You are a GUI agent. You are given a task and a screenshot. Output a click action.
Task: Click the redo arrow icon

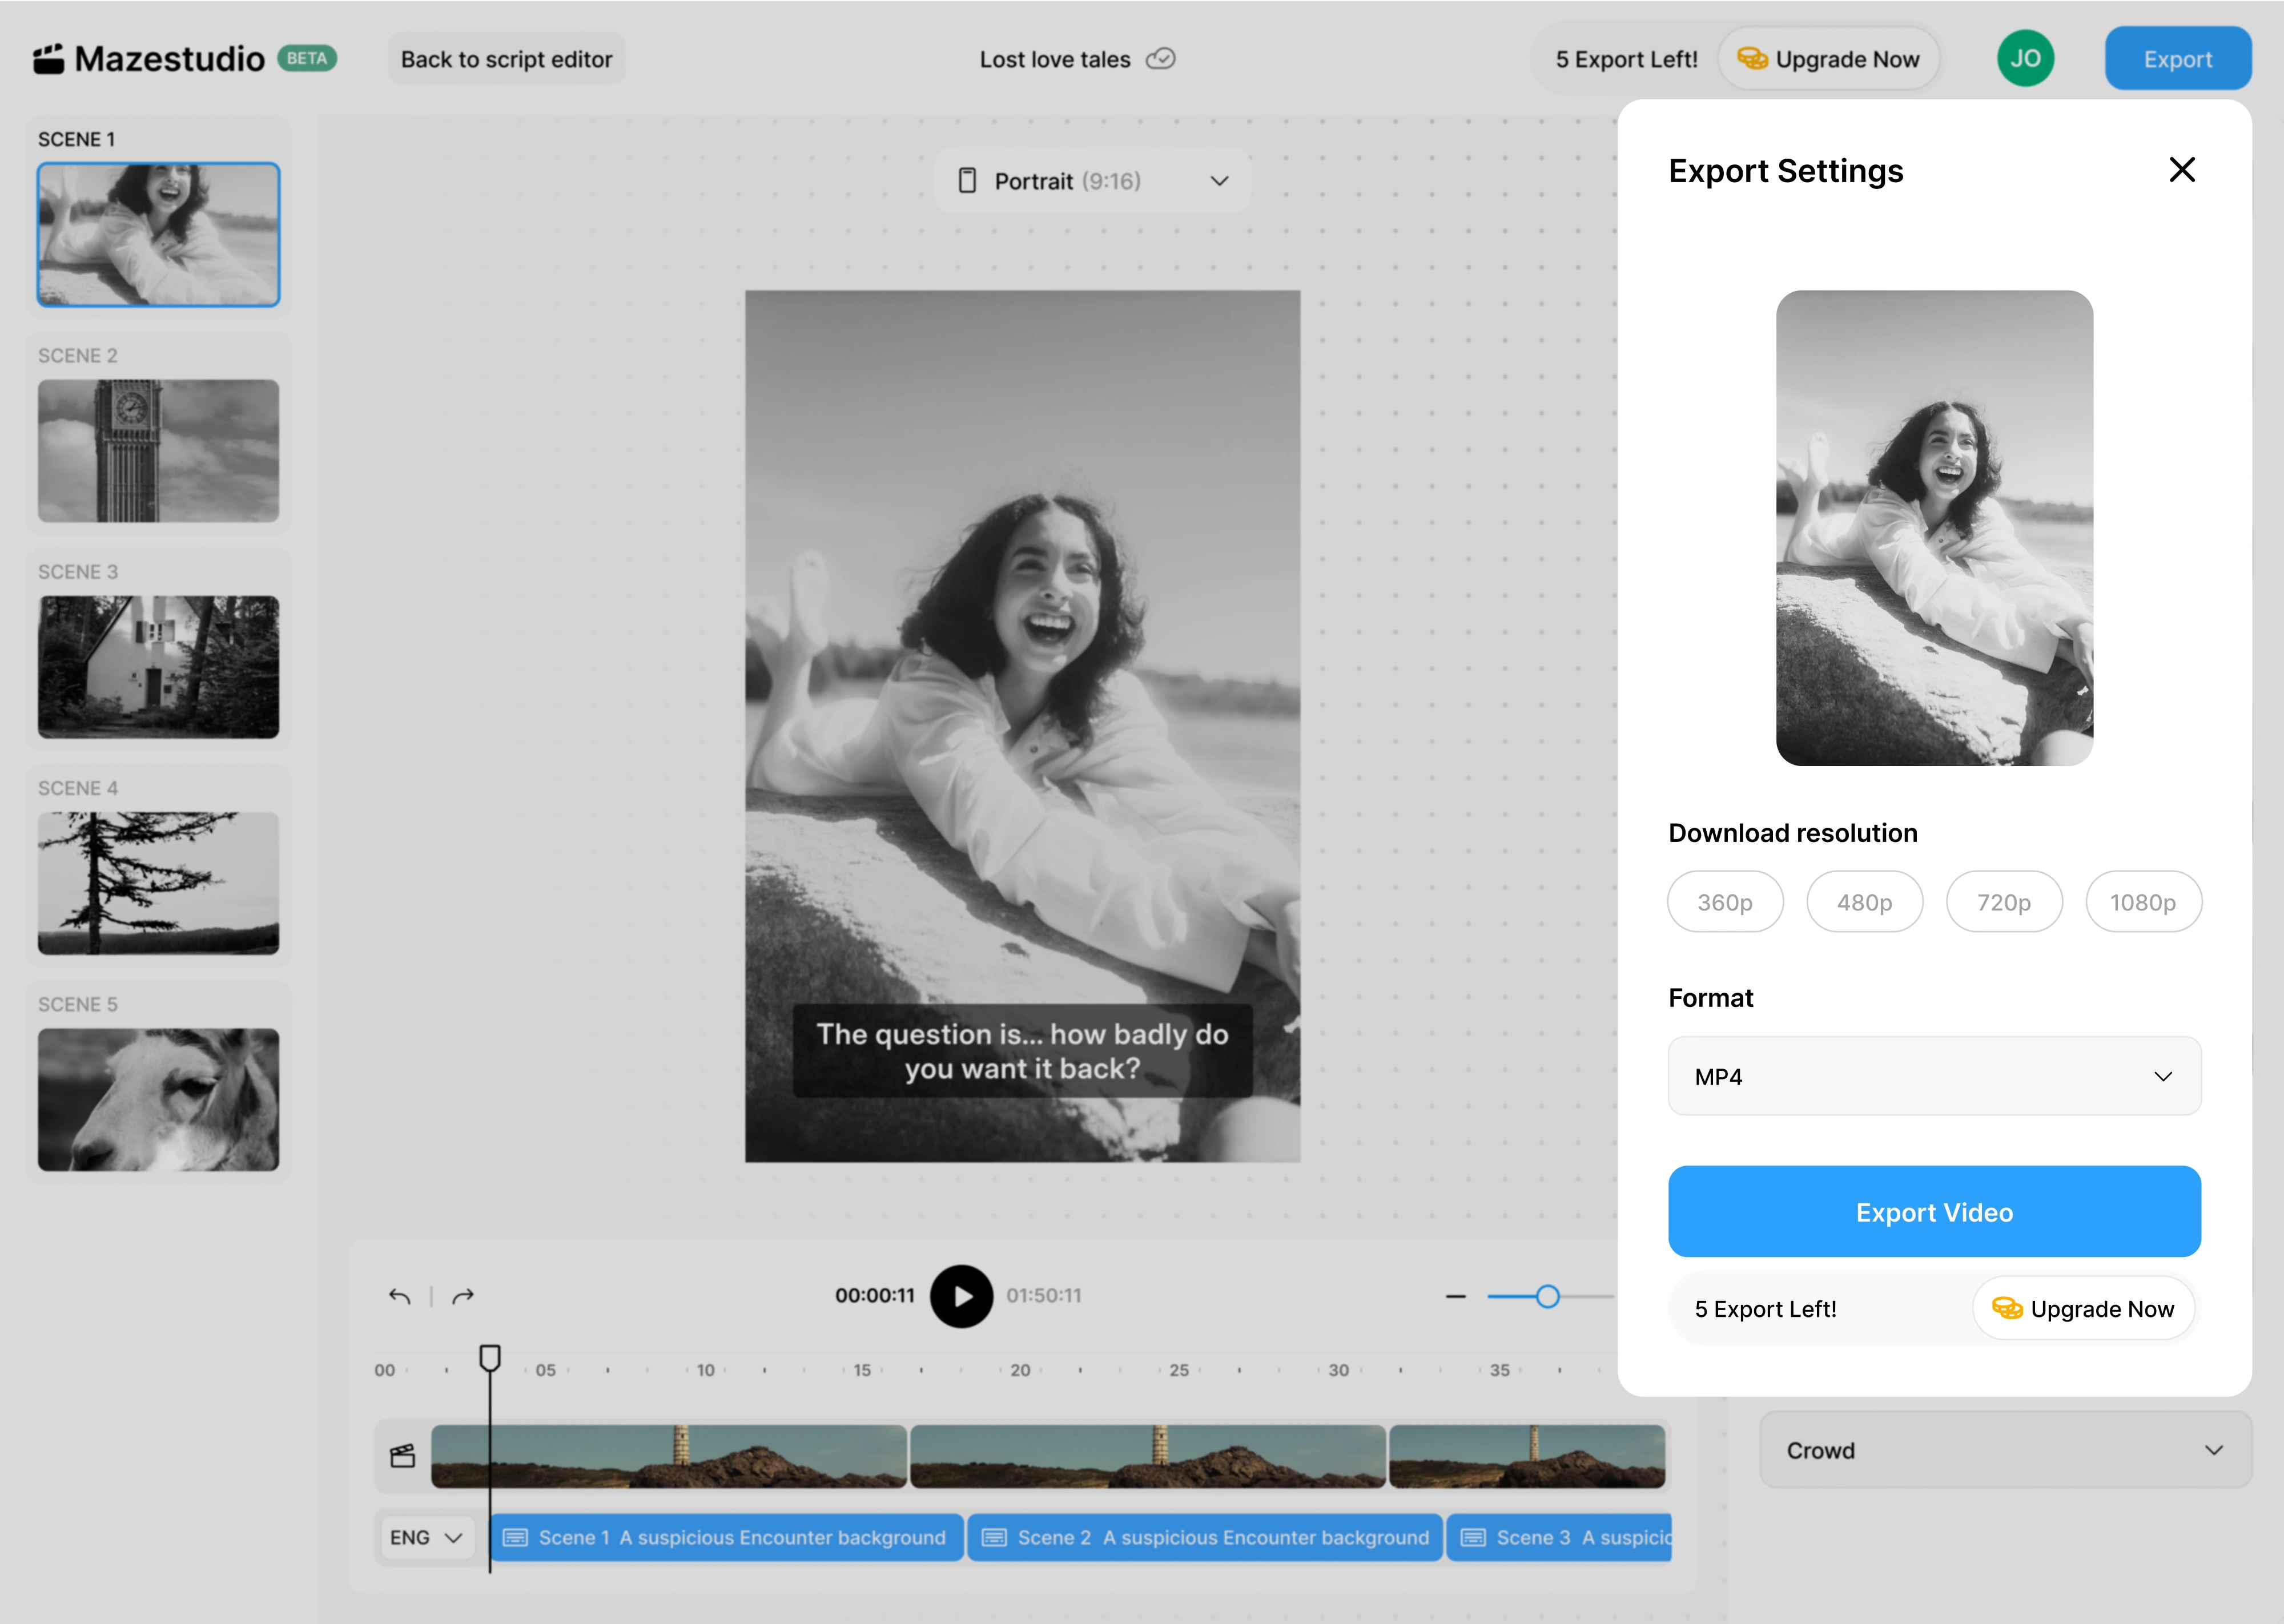click(463, 1296)
